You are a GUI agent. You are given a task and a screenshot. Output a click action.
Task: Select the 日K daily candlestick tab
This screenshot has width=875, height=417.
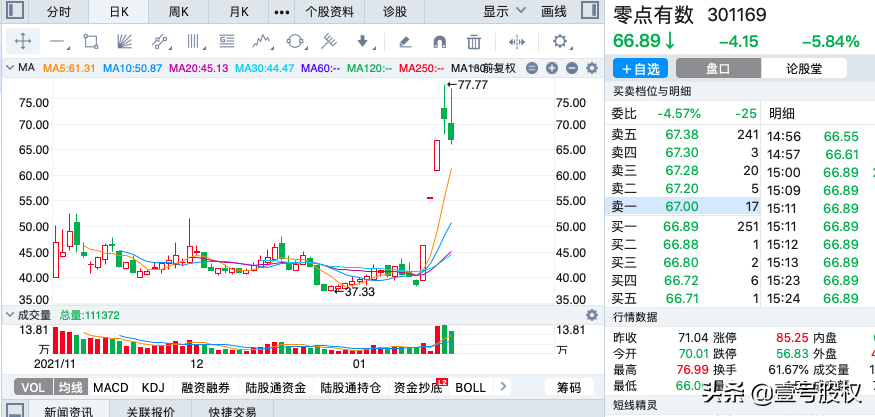[x=119, y=11]
